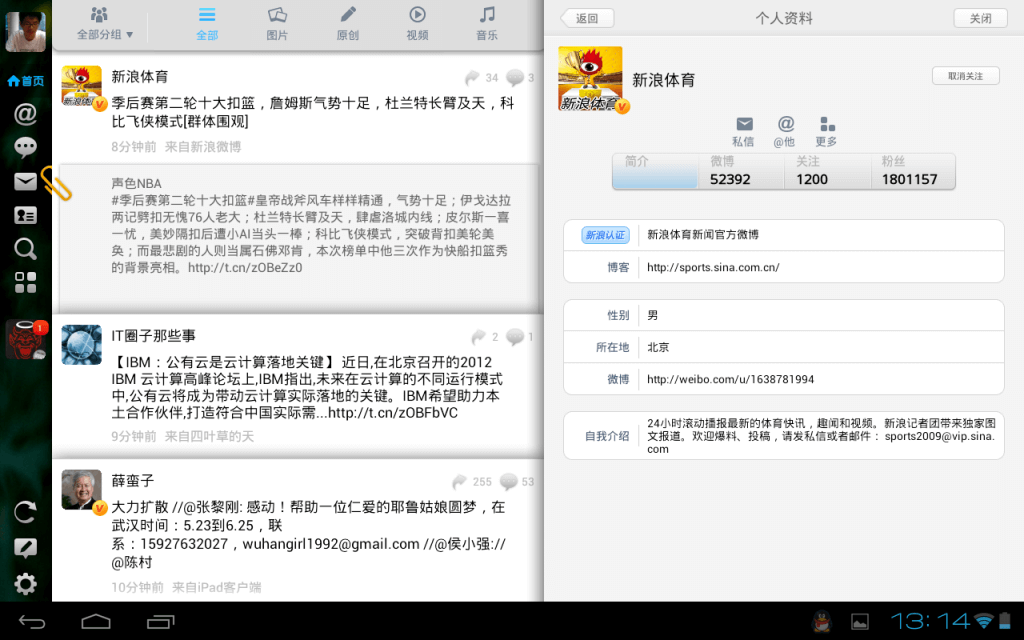The image size is (1024, 640).
Task: Open the 更多 more options icon
Action: click(826, 131)
